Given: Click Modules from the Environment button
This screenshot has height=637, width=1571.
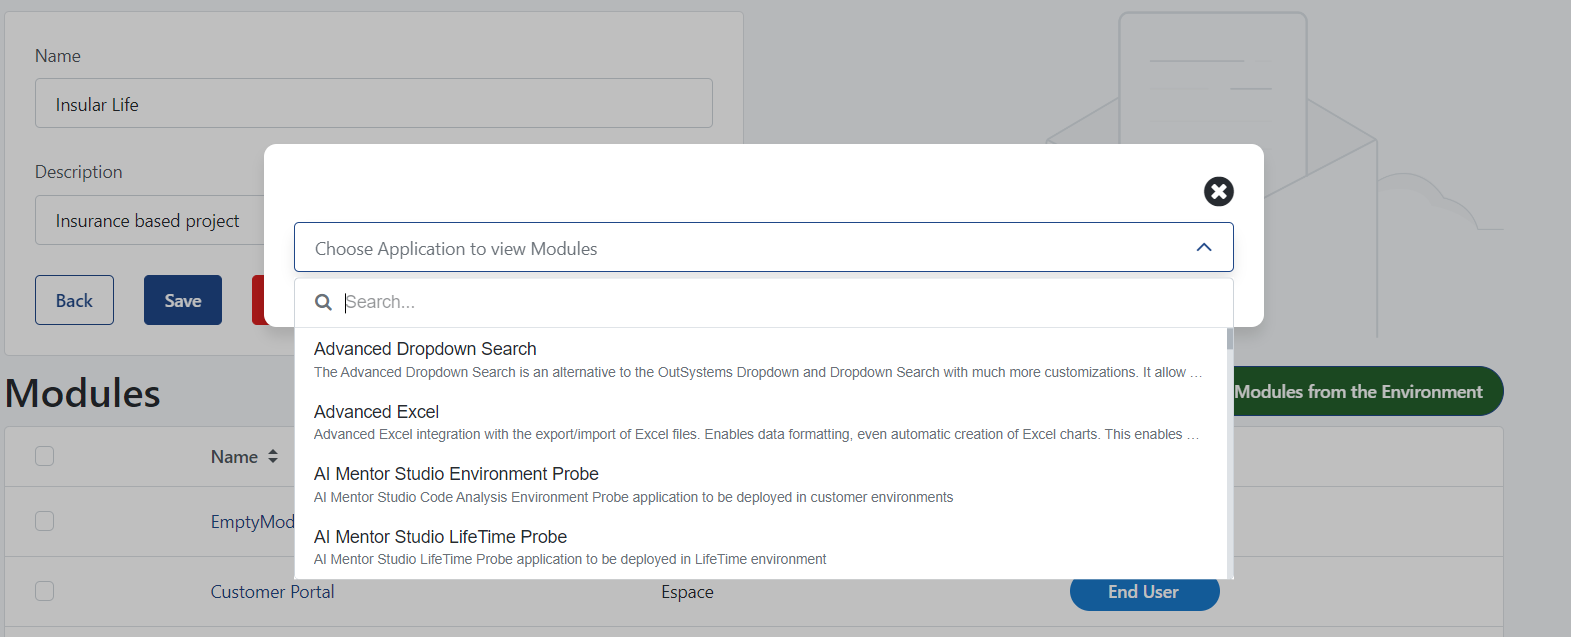Looking at the screenshot, I should pos(1365,391).
